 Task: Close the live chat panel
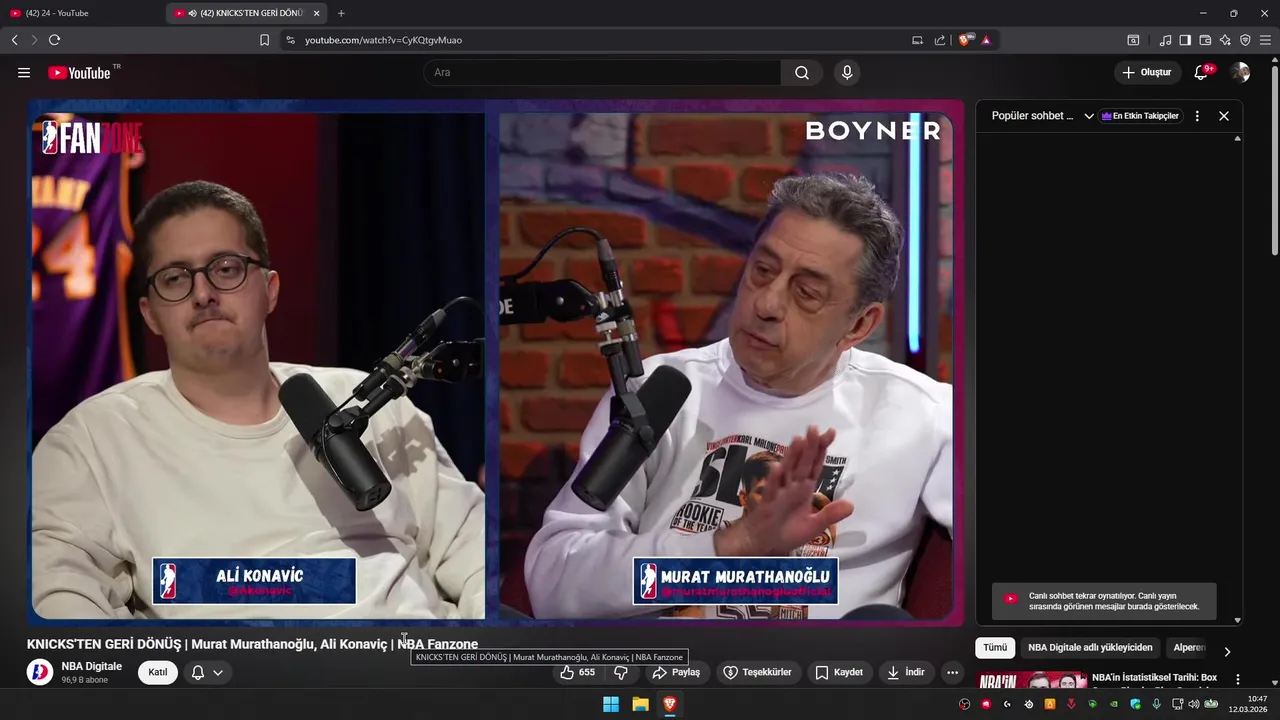pos(1224,116)
